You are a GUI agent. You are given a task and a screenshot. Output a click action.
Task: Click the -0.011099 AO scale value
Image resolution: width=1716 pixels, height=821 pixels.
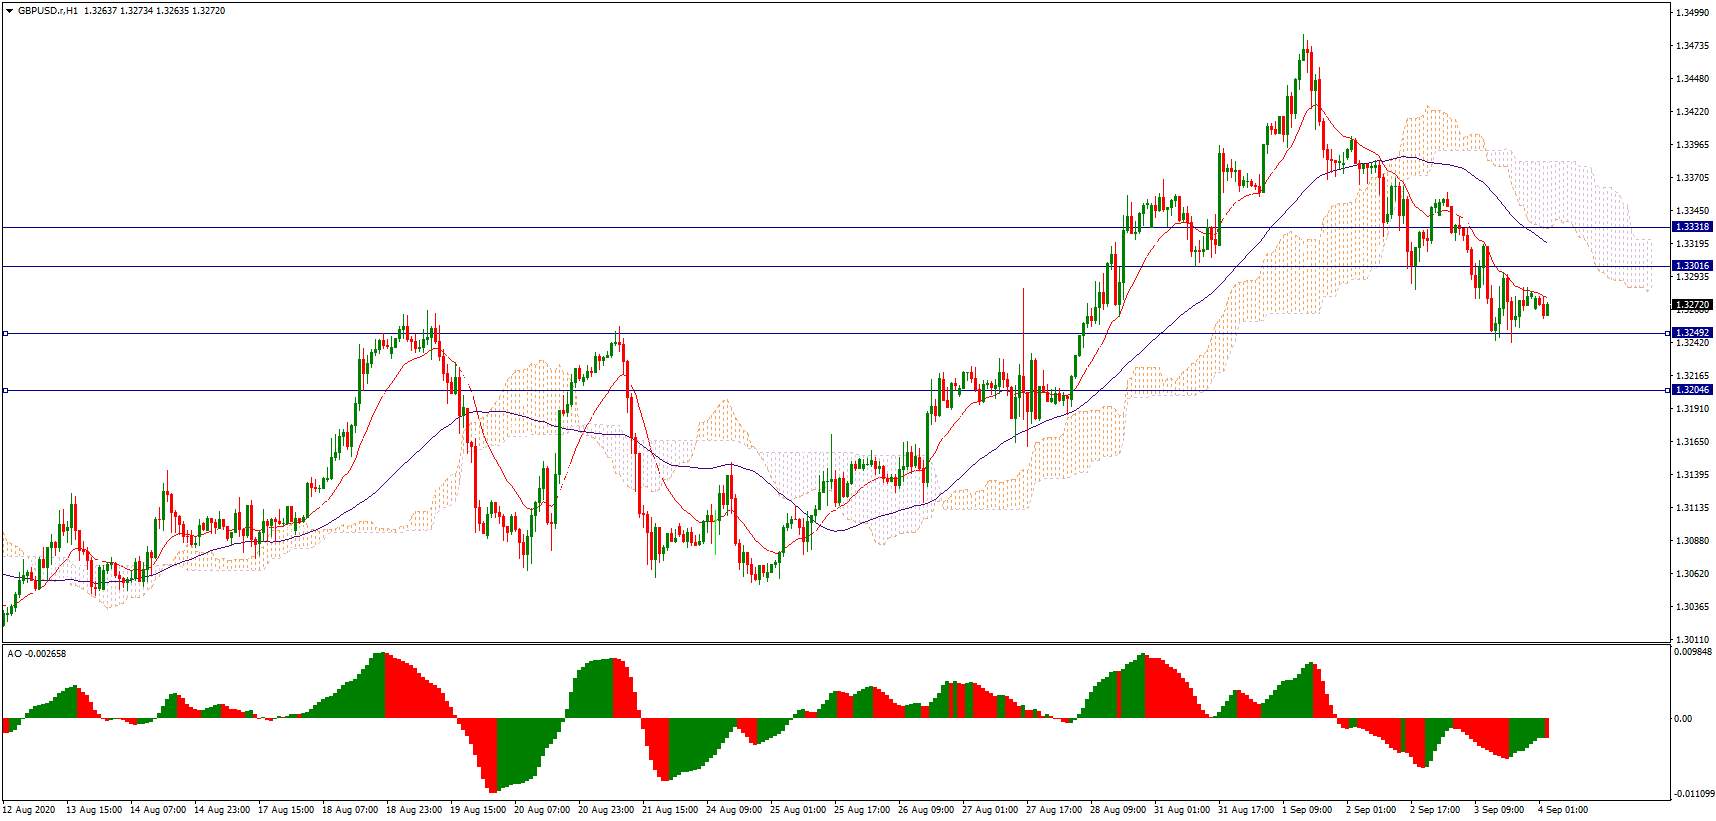point(1695,794)
